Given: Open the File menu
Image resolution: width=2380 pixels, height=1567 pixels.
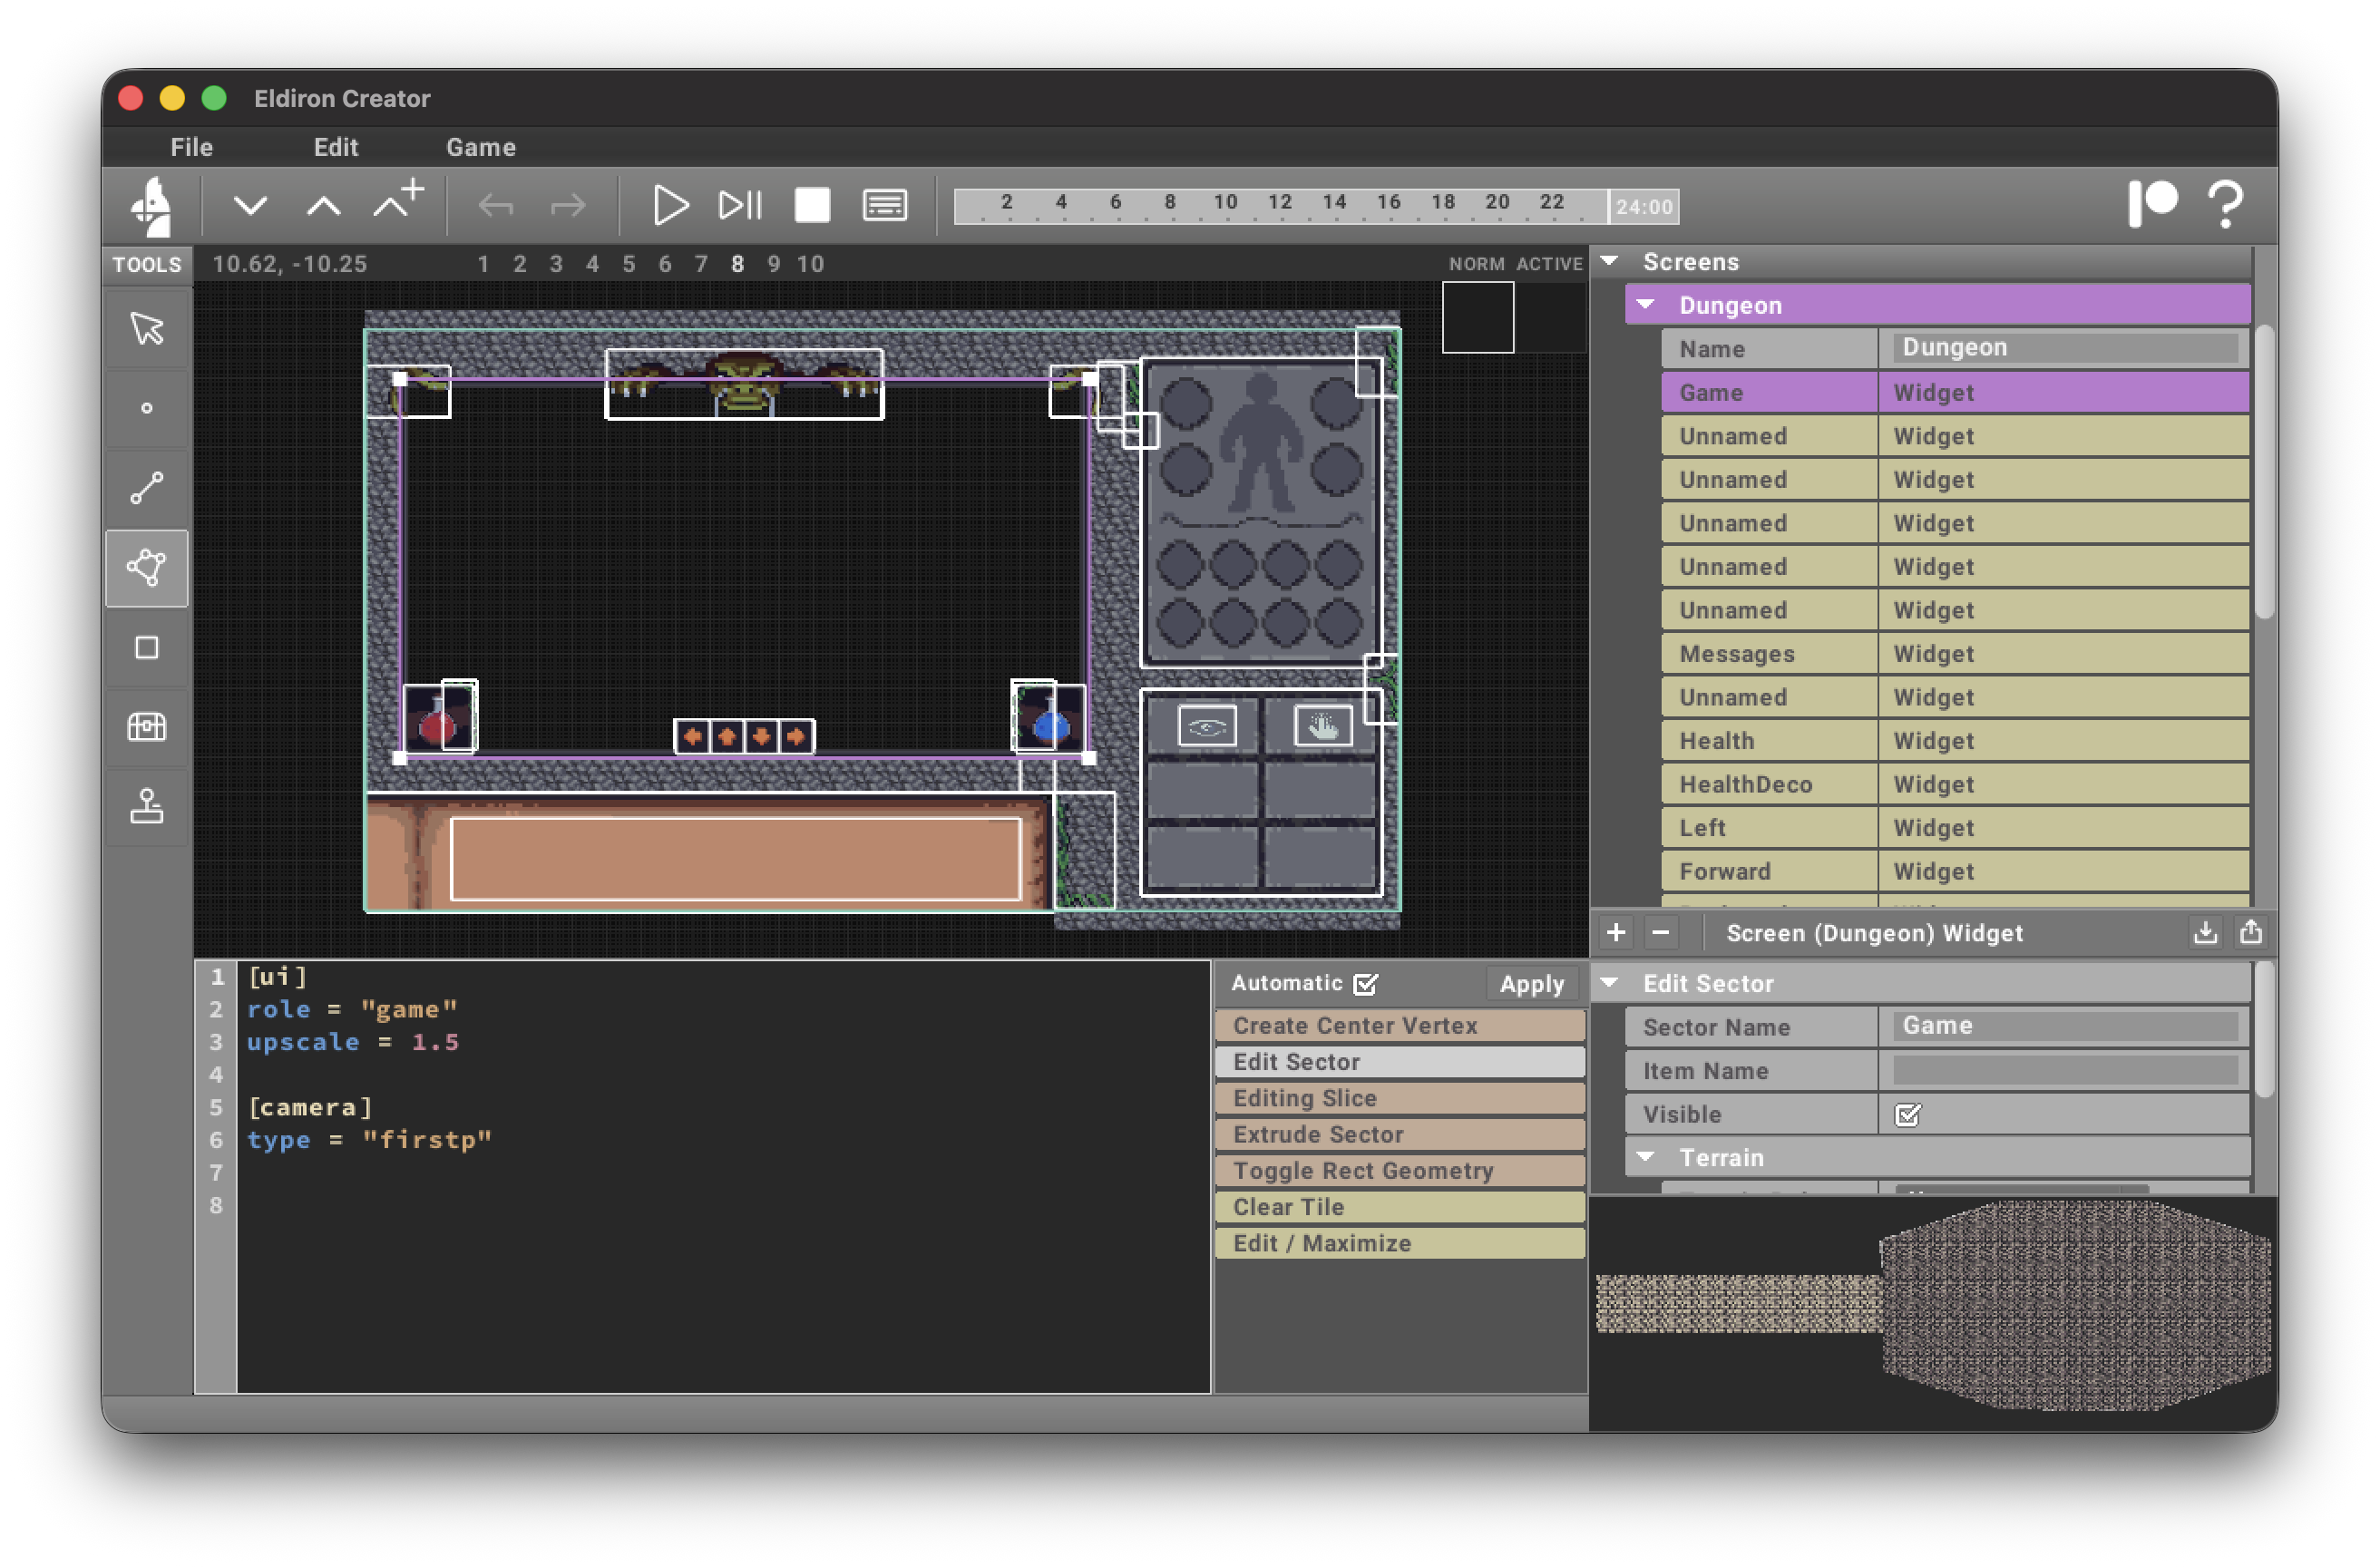Looking at the screenshot, I should 191,147.
